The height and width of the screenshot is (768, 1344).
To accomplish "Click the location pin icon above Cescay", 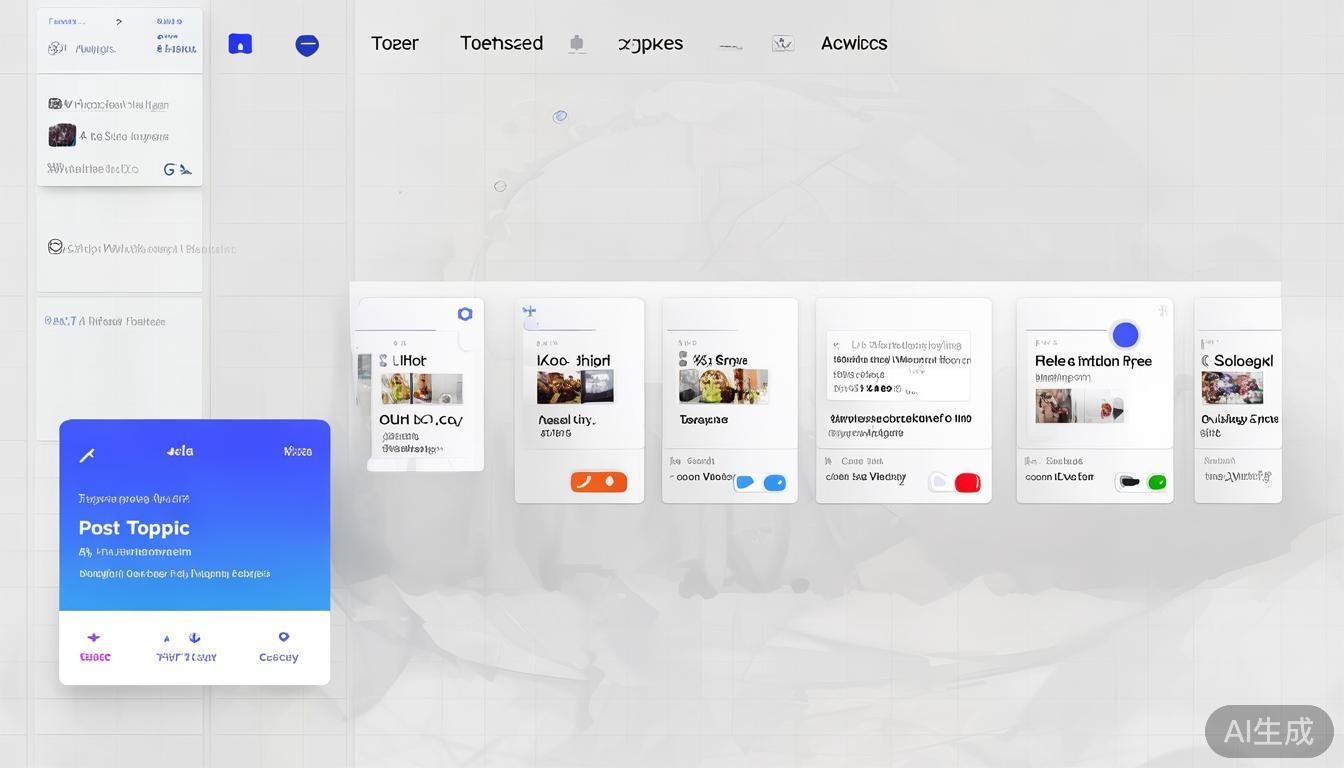I will pos(283,637).
